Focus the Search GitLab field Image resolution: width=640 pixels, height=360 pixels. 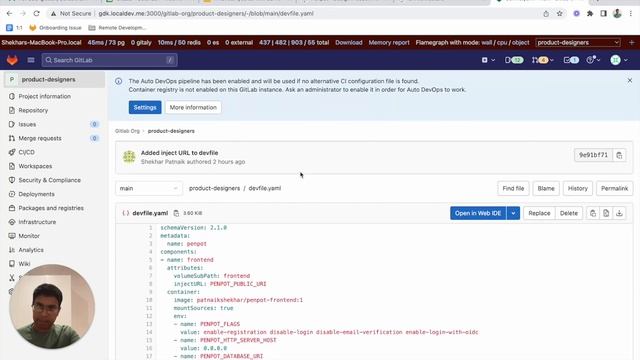[109, 60]
